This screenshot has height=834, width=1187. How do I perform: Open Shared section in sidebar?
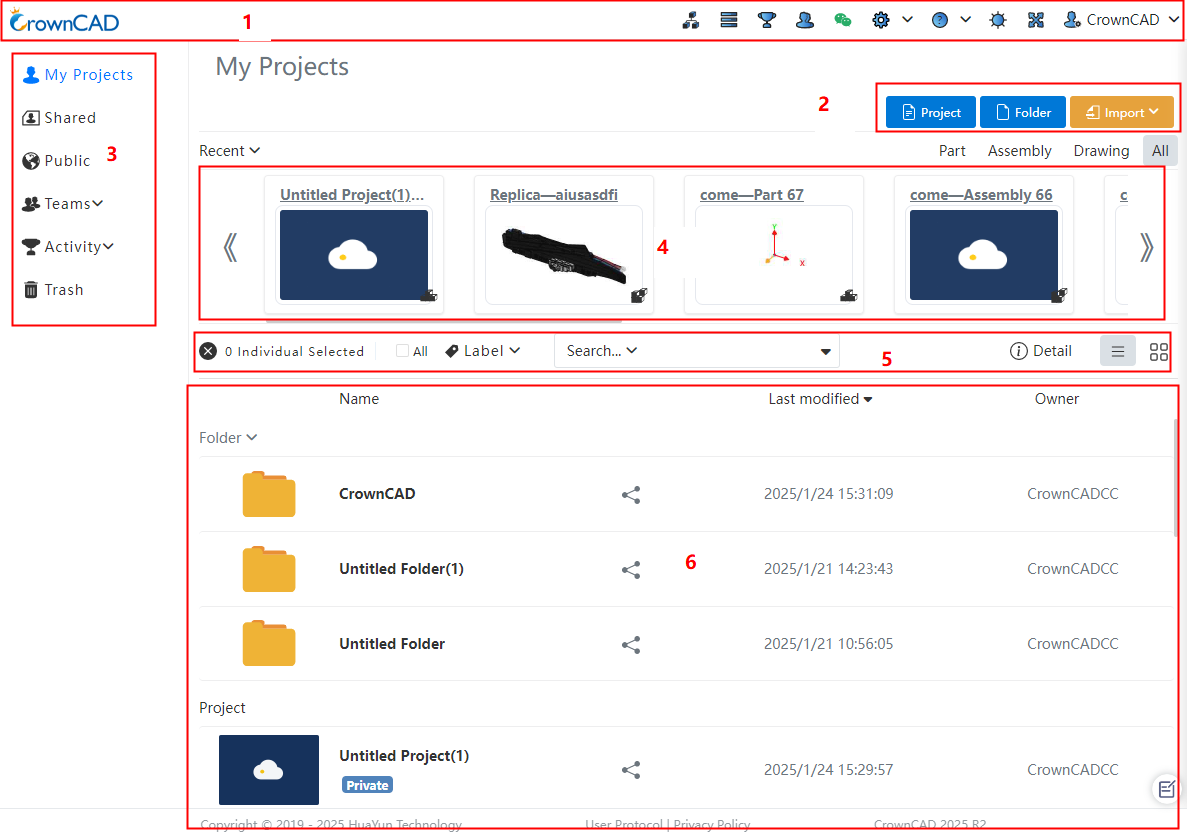(x=60, y=118)
